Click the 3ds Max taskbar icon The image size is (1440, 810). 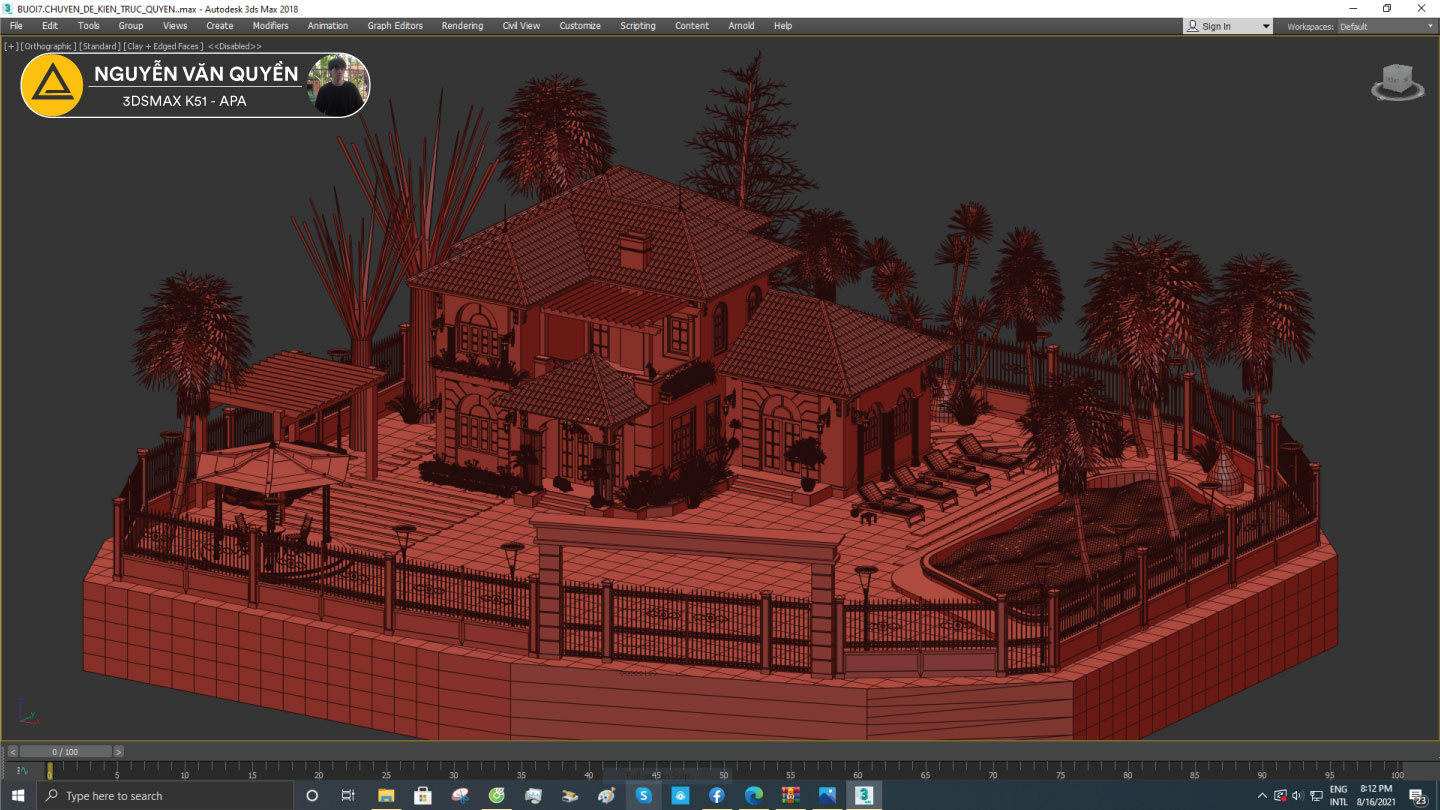click(864, 795)
